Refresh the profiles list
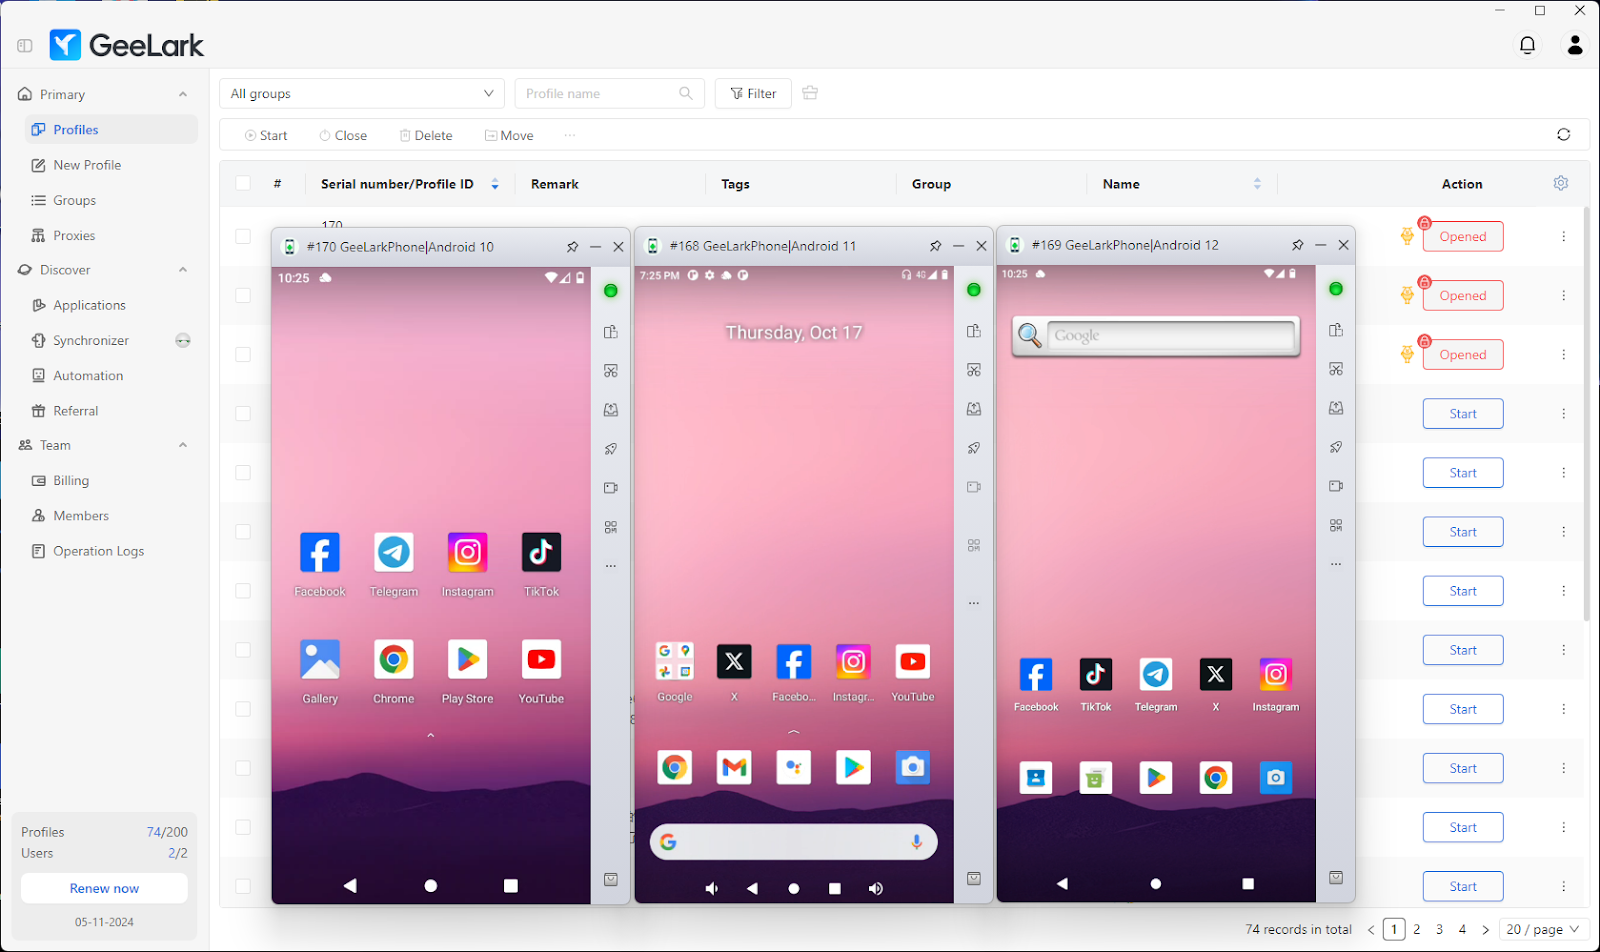Viewport: 1600px width, 952px height. click(1563, 135)
